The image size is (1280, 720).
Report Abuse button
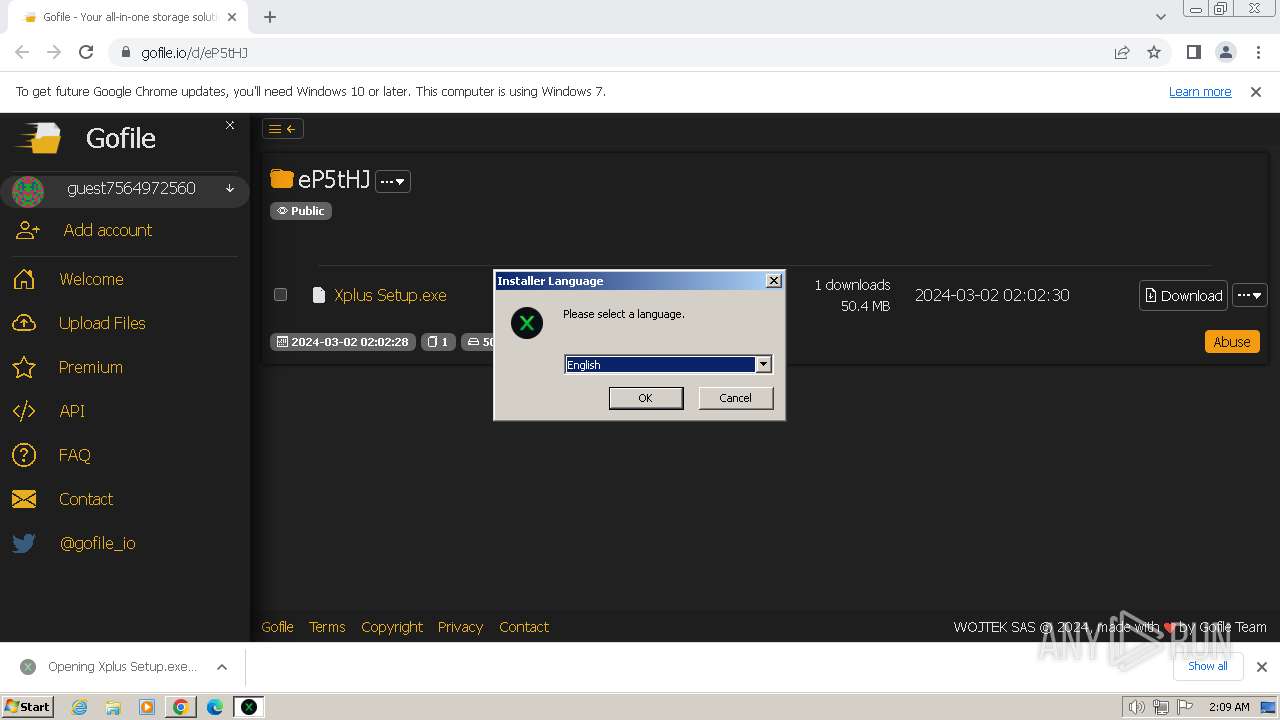point(1232,341)
